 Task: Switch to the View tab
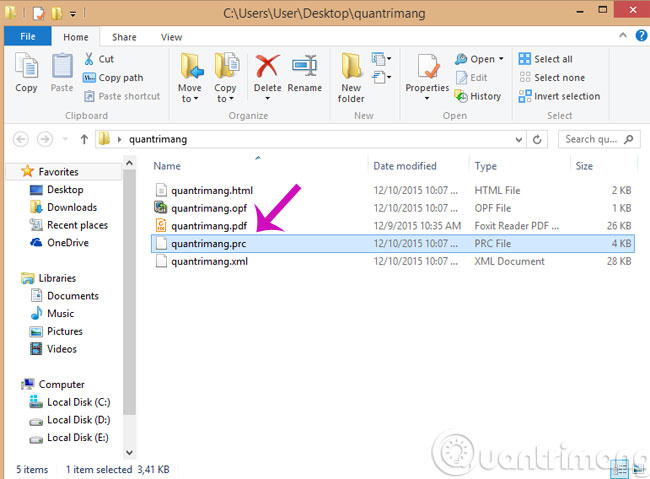coord(171,37)
